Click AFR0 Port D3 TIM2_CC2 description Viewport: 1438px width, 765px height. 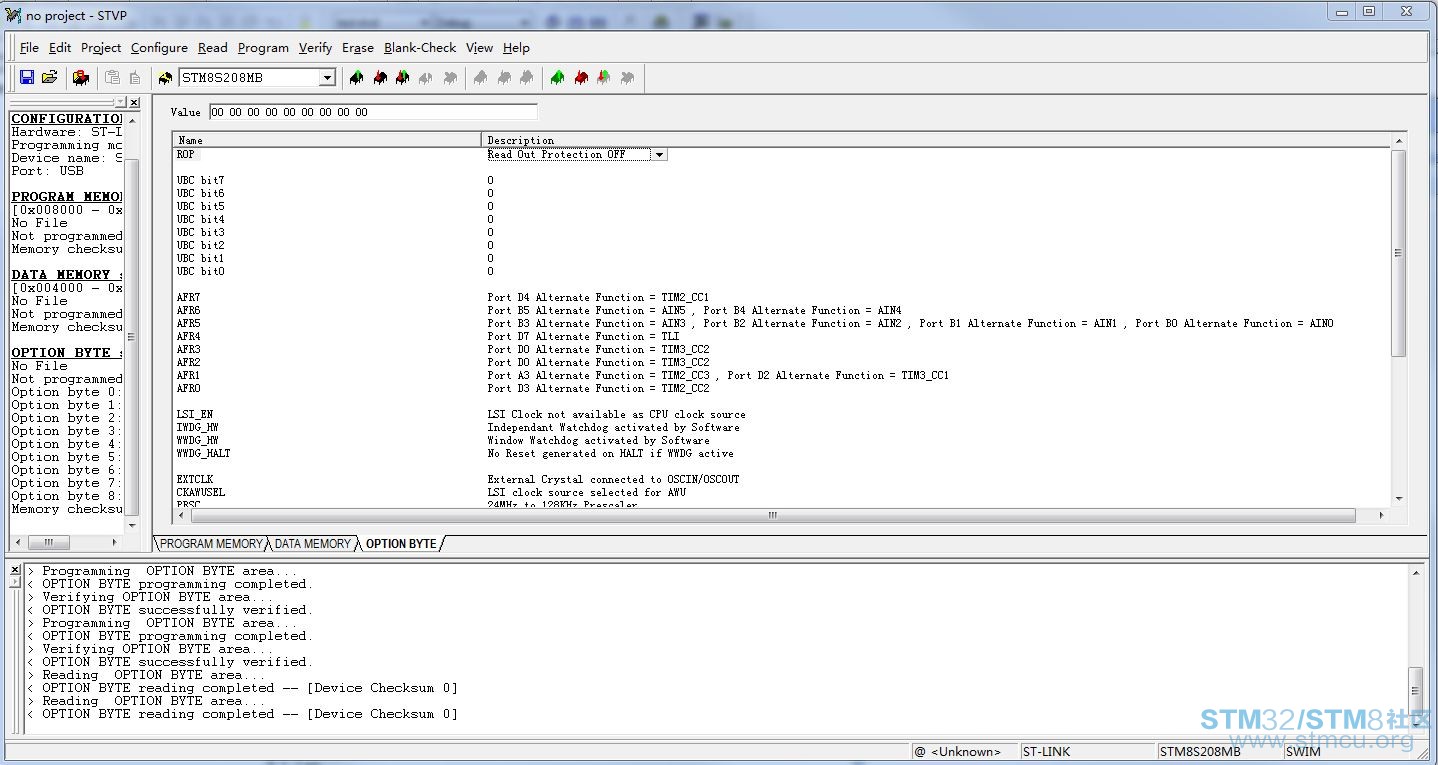click(598, 389)
